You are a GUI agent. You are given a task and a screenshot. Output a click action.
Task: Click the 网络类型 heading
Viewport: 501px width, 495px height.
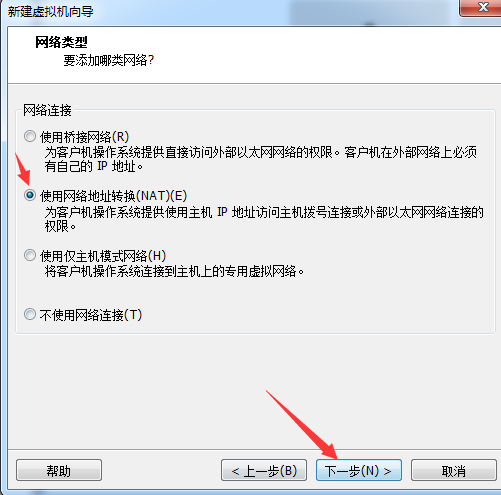61,42
